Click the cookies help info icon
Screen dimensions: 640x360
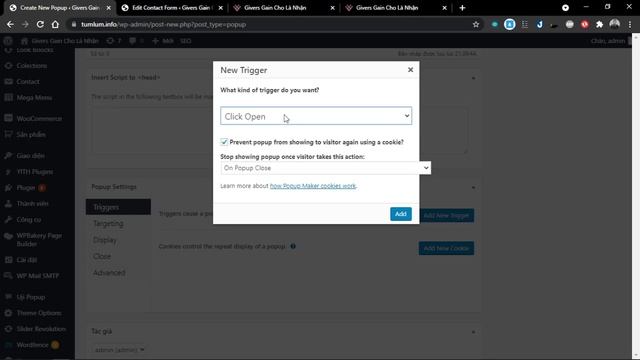click(293, 246)
